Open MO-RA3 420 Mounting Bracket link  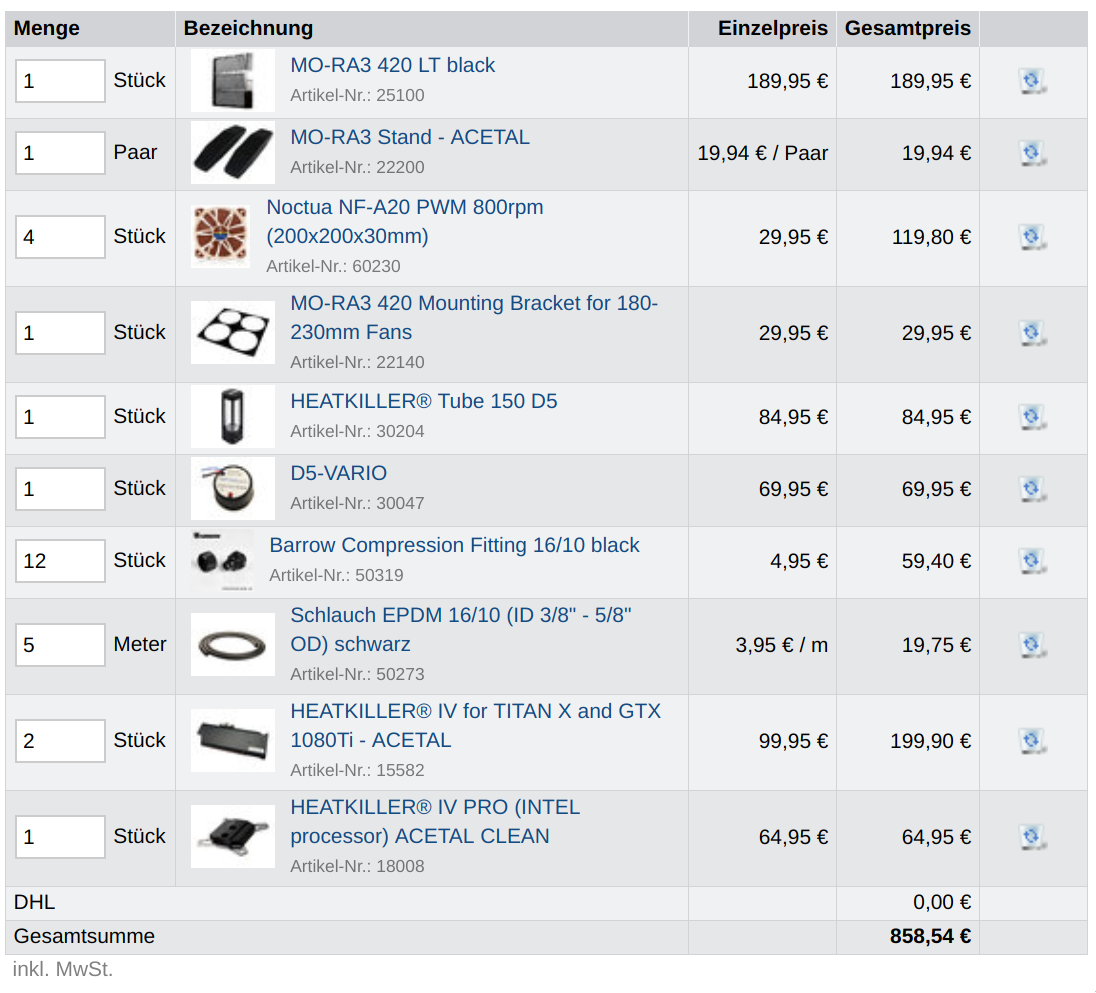(474, 317)
